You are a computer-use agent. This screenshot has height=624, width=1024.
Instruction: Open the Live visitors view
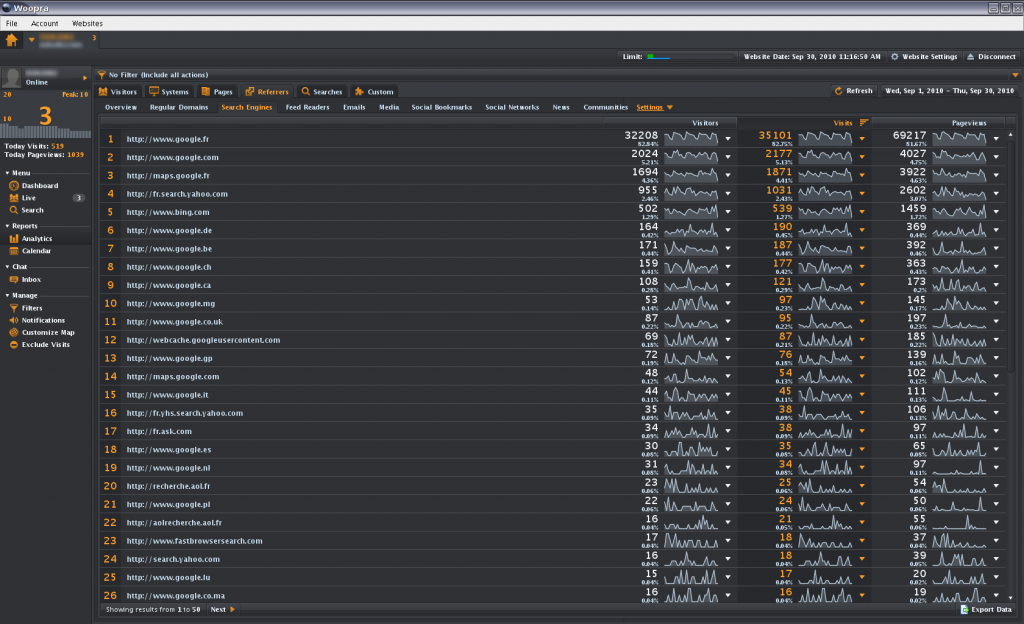click(x=29, y=198)
